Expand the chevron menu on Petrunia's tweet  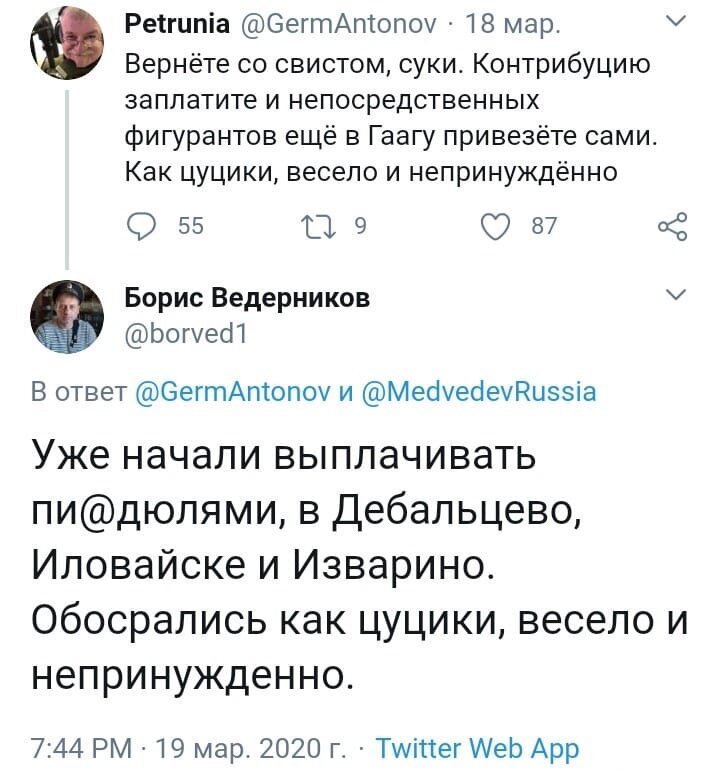point(677,21)
